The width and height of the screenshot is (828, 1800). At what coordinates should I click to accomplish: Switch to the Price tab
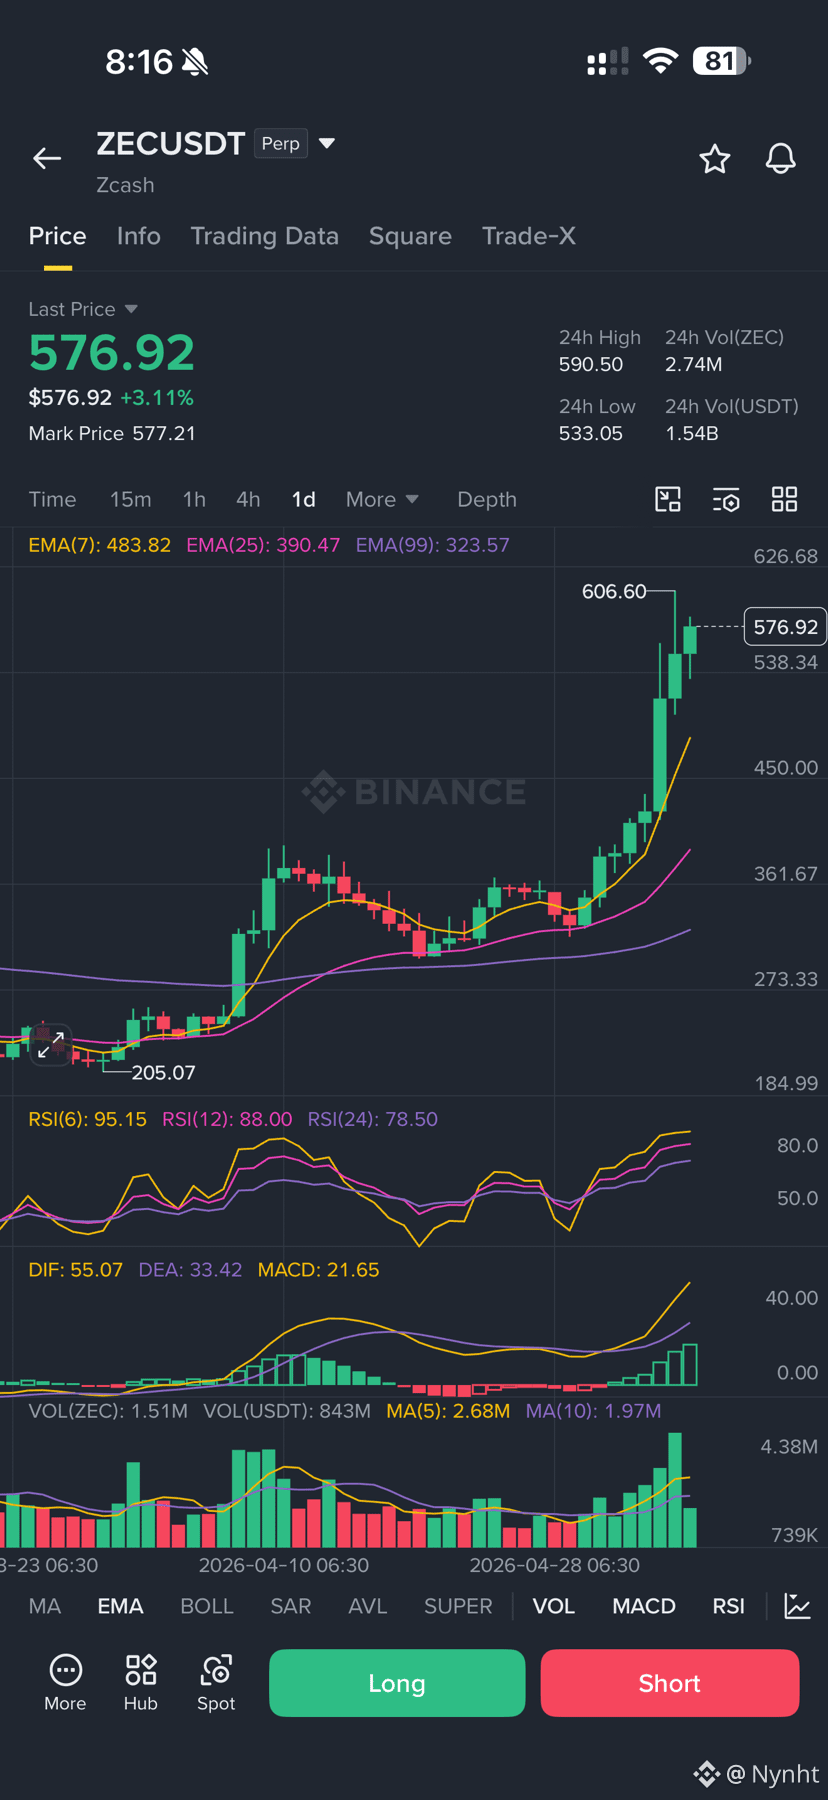pyautogui.click(x=57, y=236)
